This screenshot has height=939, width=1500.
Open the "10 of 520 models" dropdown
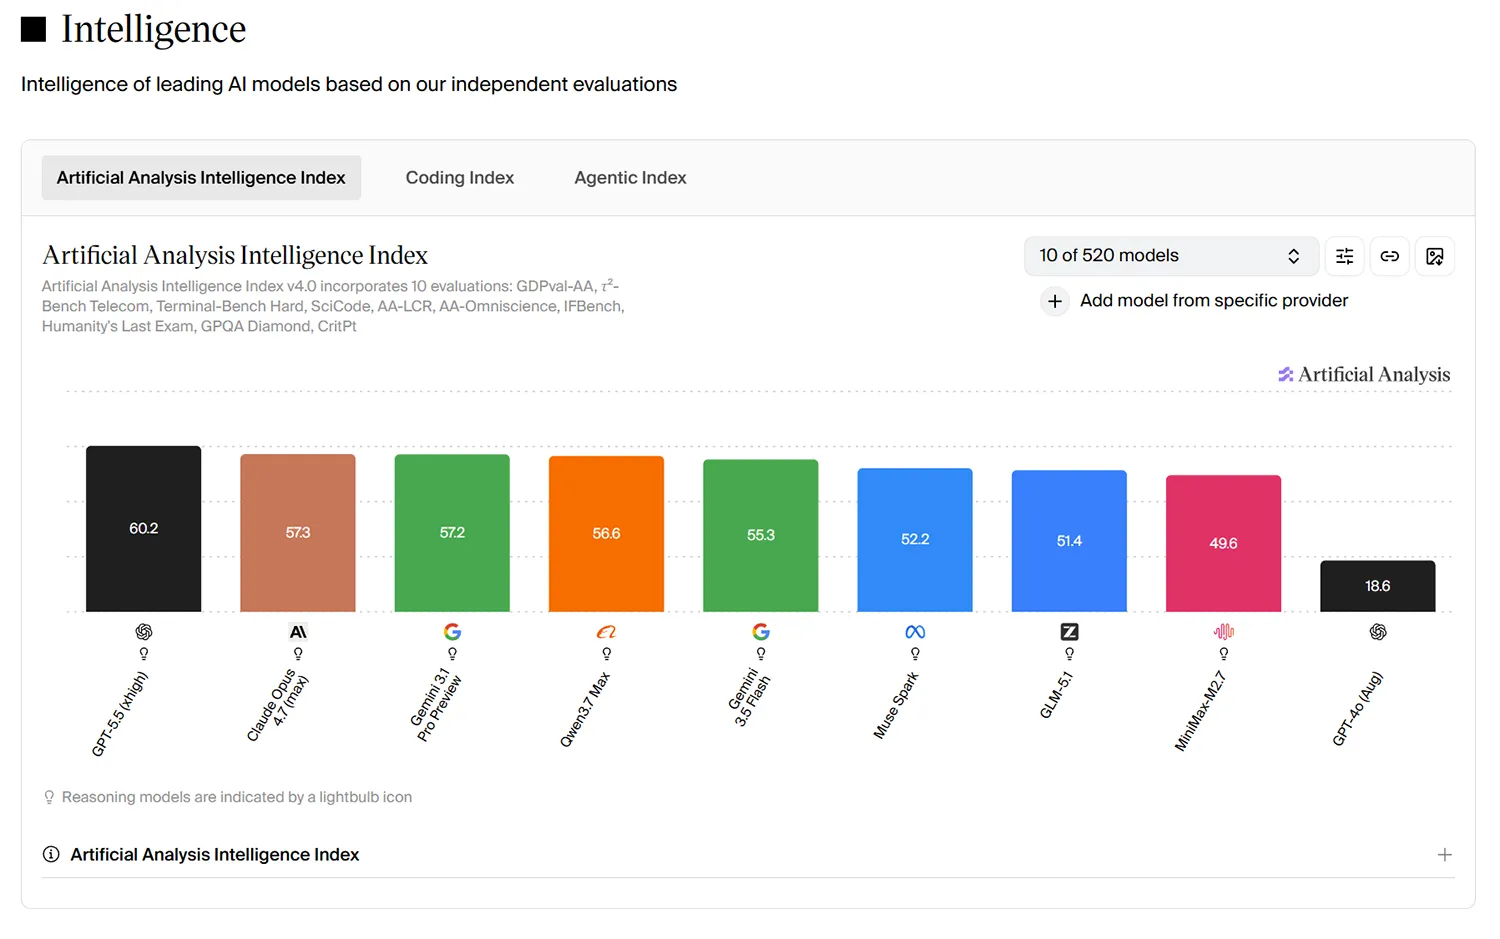1171,256
